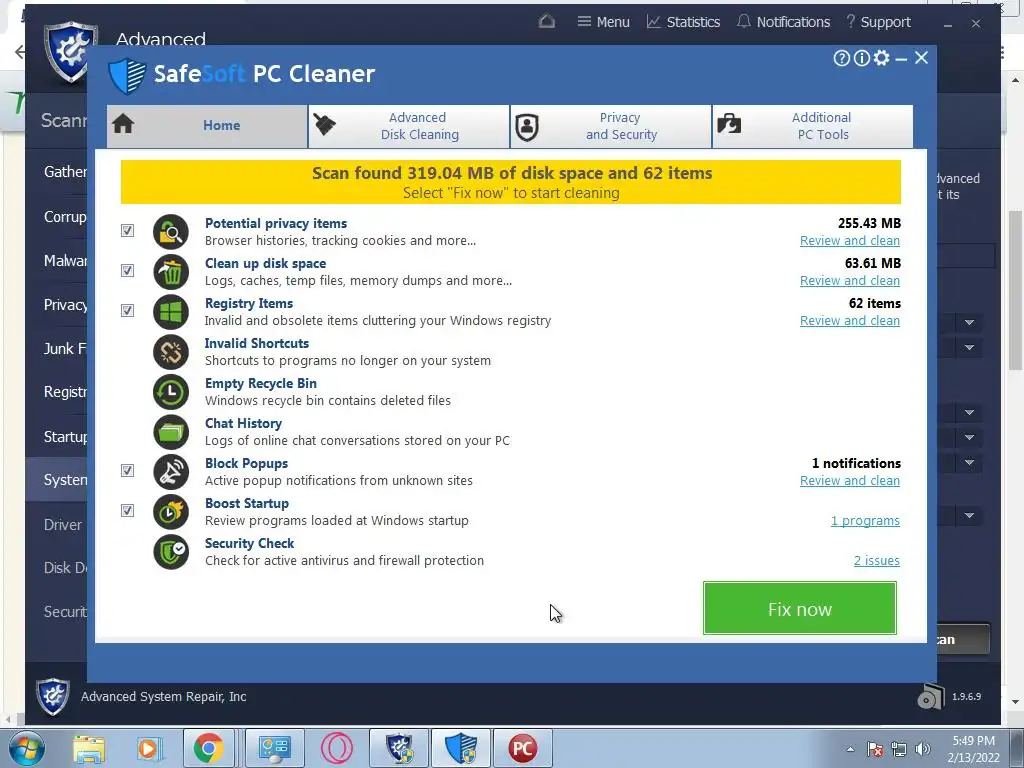Open Statistics in Advanced System Repair

click(x=683, y=22)
